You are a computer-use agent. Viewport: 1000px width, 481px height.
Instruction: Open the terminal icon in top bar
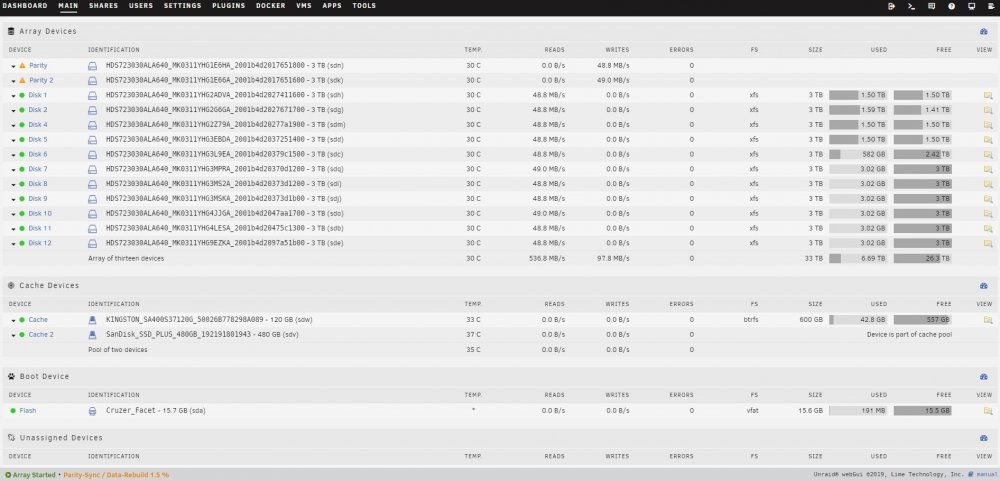[911, 6]
